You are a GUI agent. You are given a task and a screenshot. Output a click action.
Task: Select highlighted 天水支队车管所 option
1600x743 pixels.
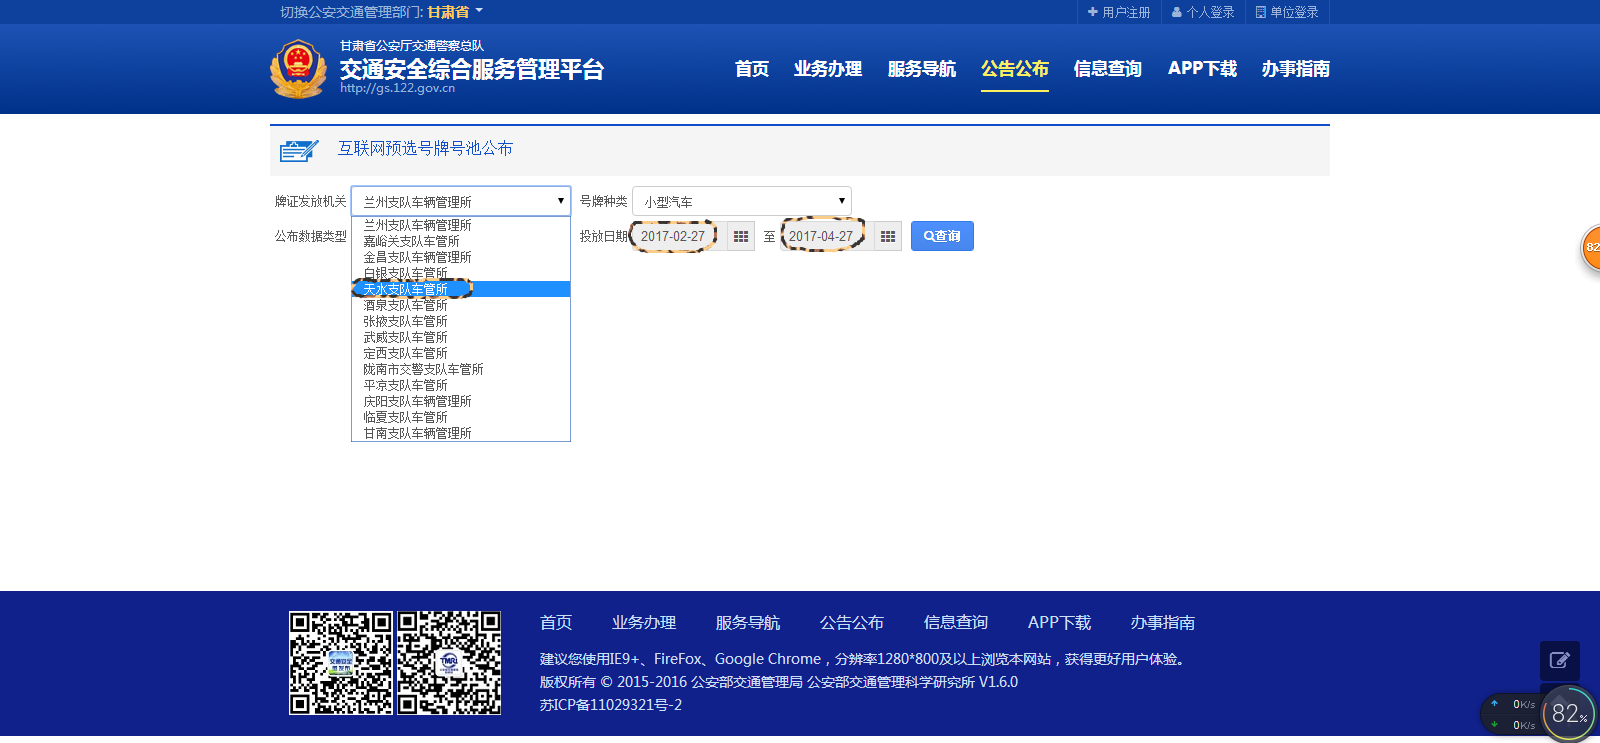(x=461, y=289)
